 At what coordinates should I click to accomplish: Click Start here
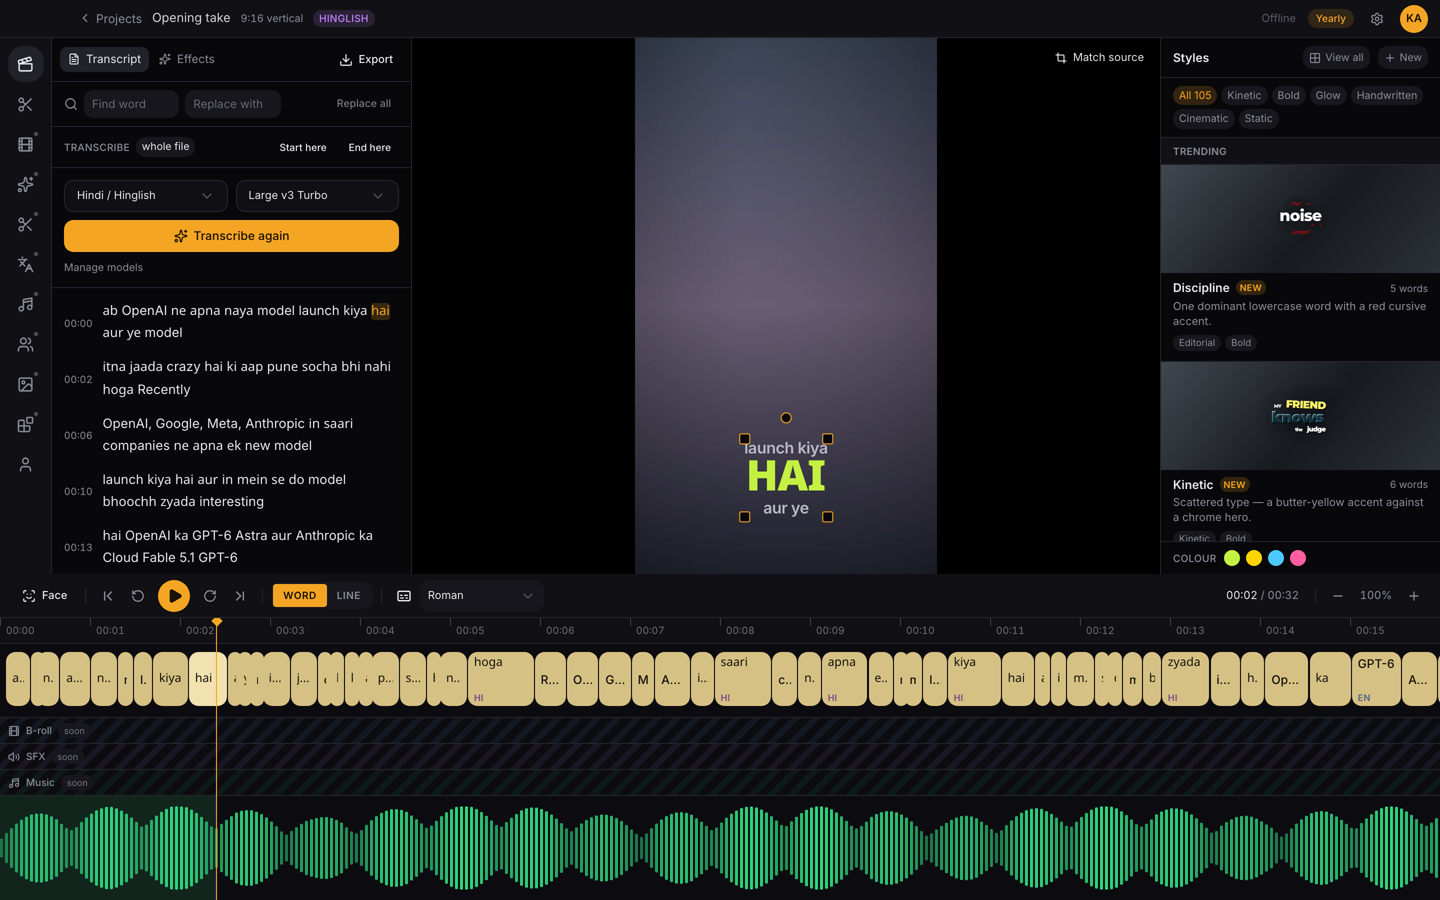point(303,148)
